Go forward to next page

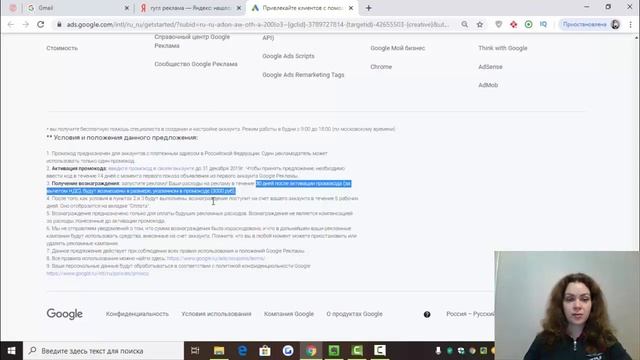point(25,24)
